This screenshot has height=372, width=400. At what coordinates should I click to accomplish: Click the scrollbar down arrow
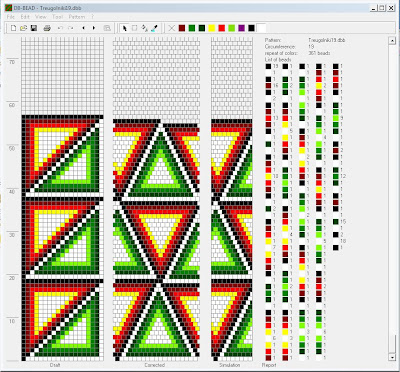(392, 357)
